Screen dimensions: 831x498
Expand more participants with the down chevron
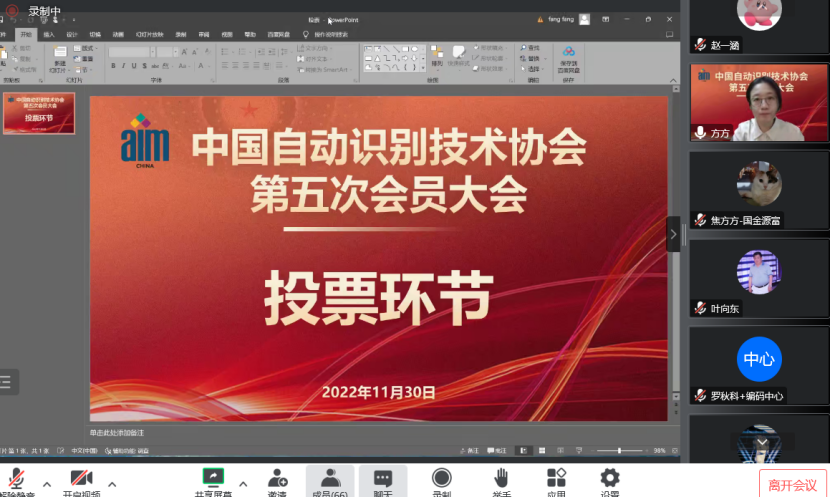coord(762,442)
